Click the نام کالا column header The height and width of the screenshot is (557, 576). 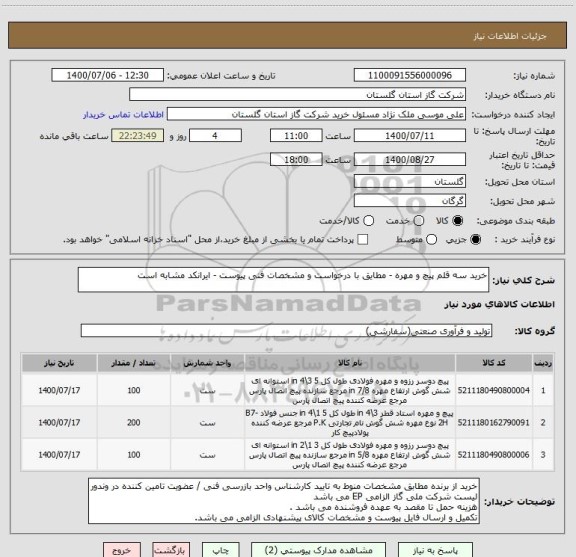350,363
